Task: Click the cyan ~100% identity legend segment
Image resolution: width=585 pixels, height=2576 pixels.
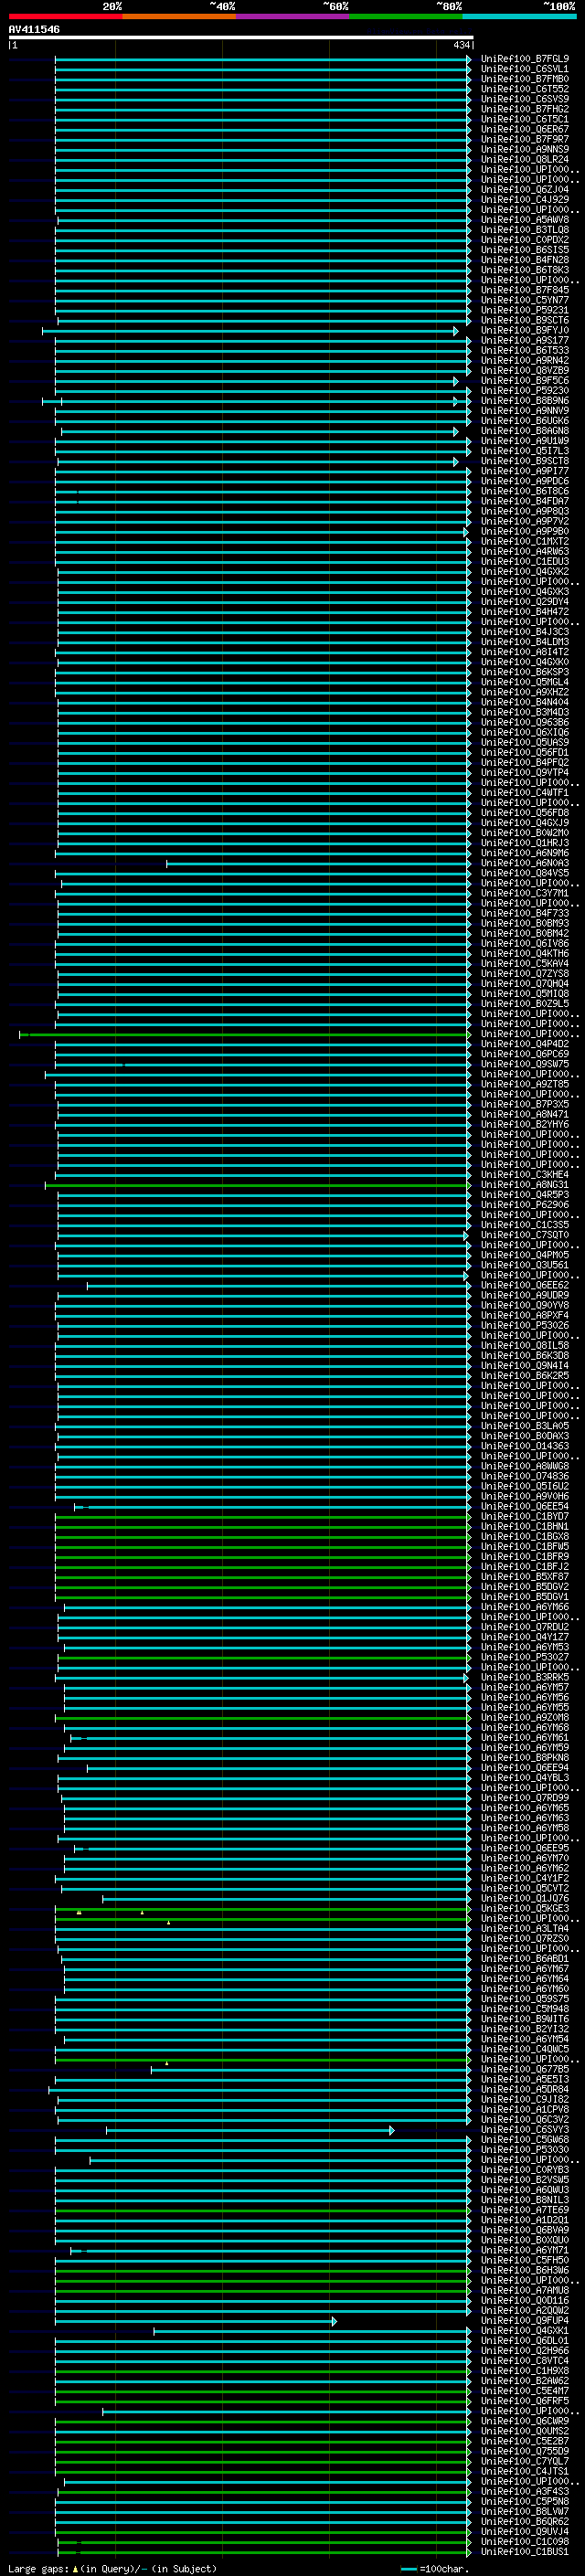Action: [519, 16]
